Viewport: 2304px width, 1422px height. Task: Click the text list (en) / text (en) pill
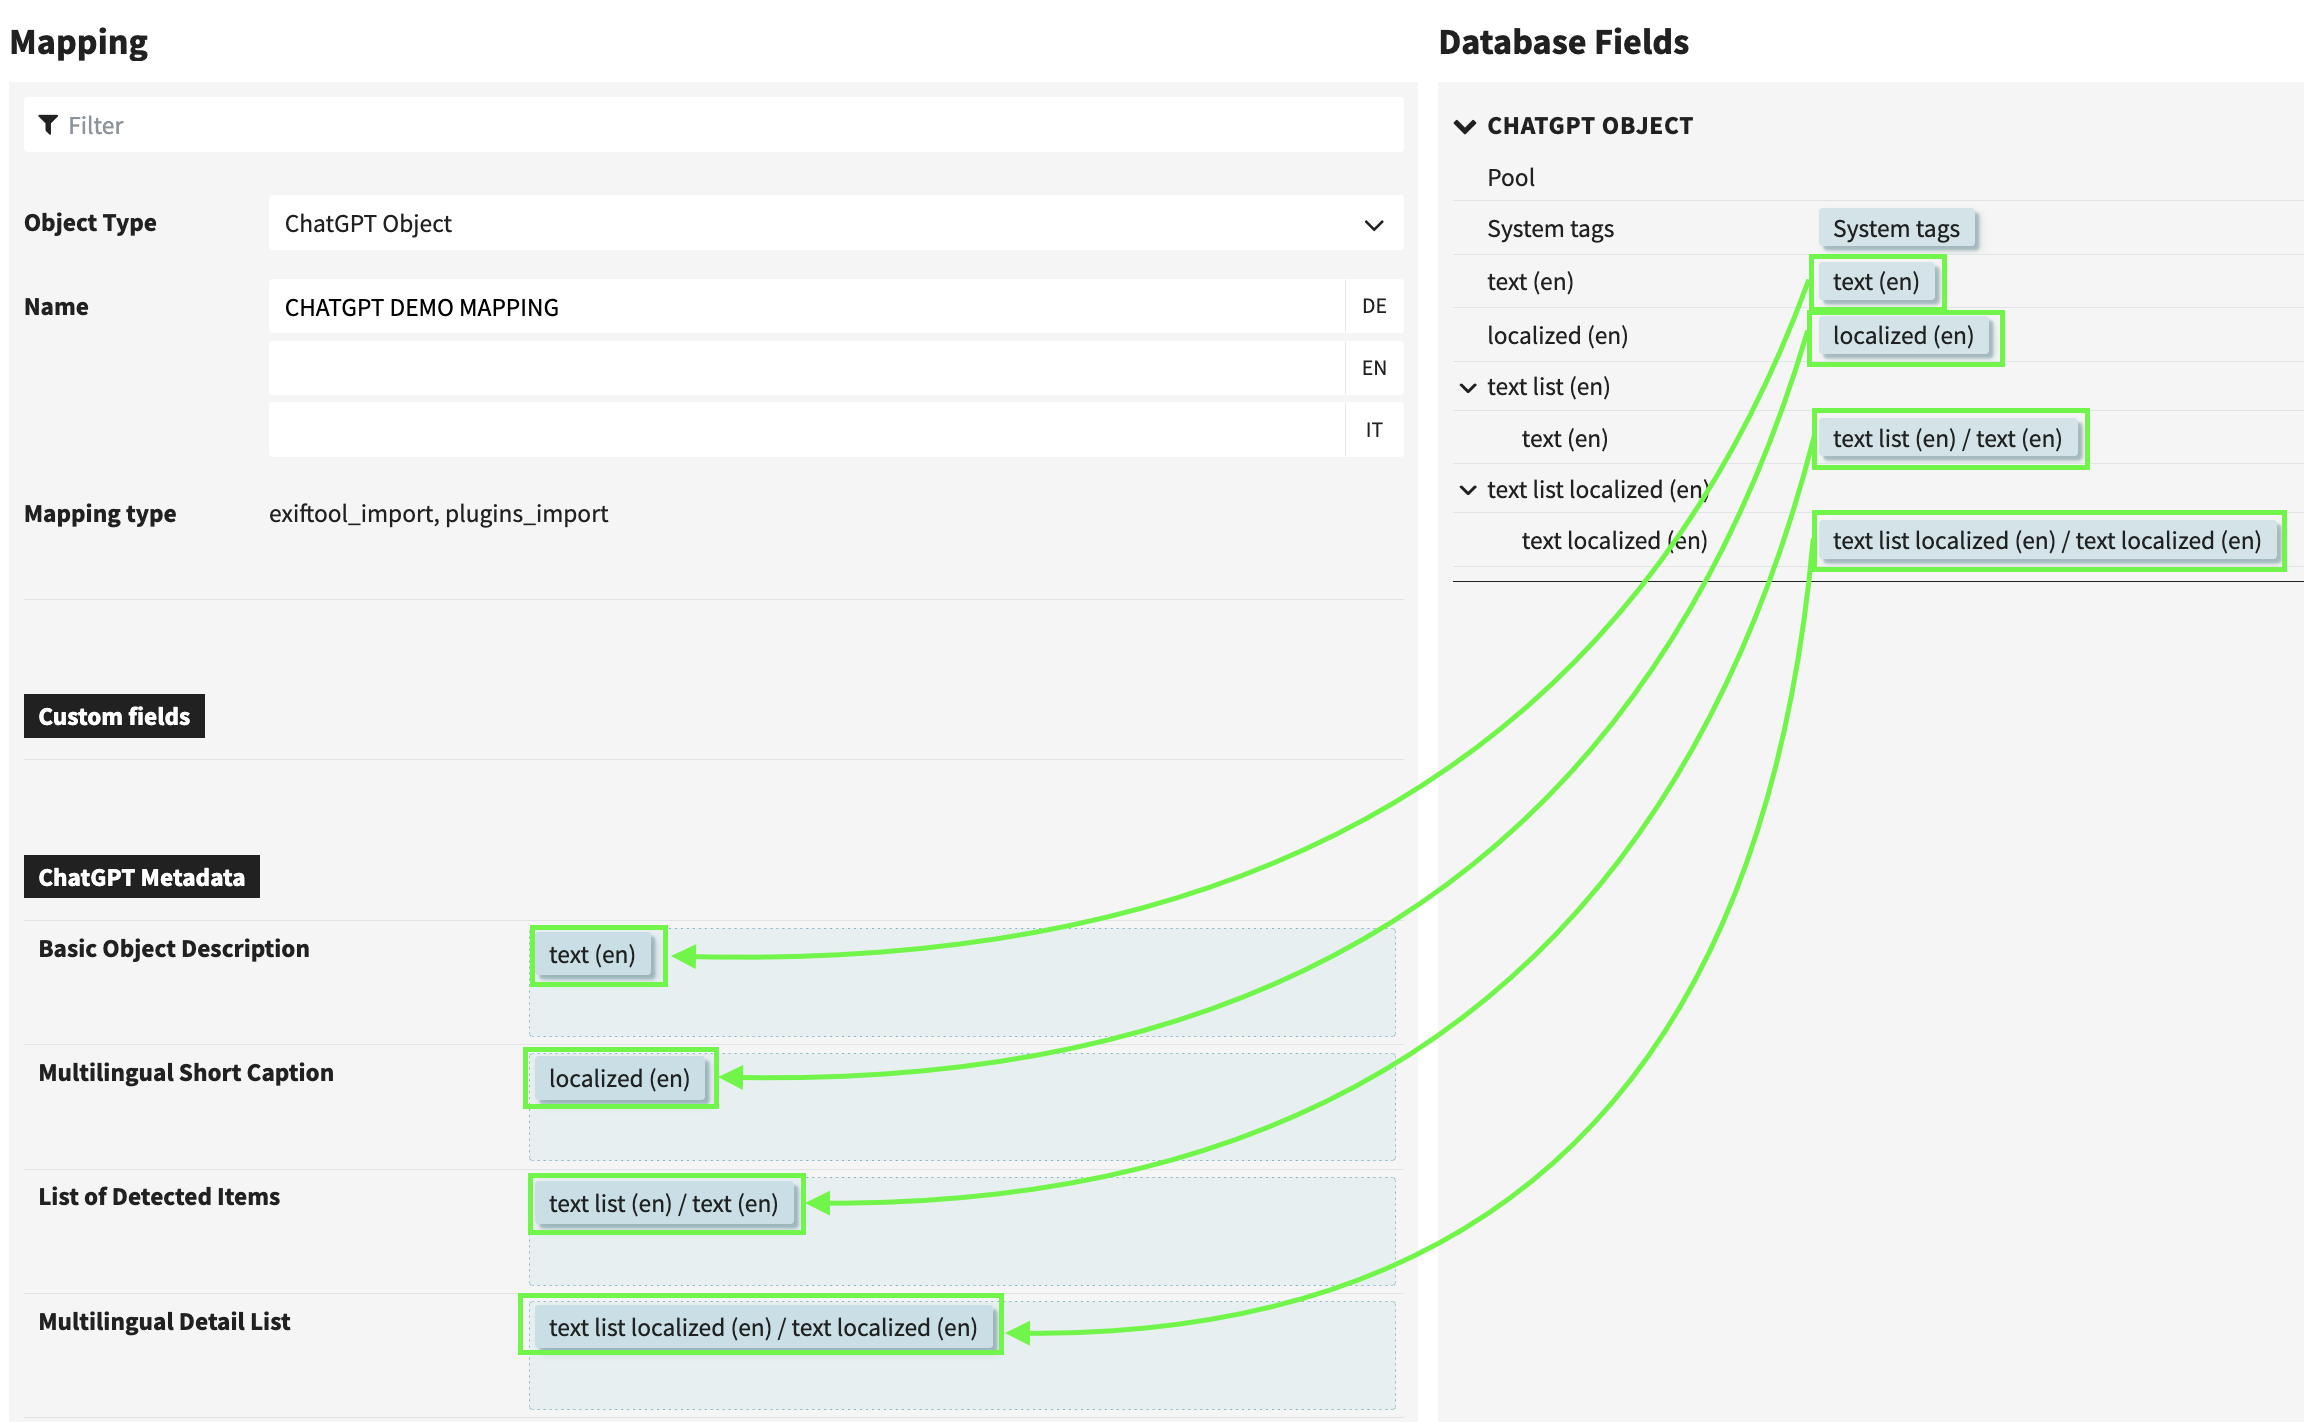1947,438
